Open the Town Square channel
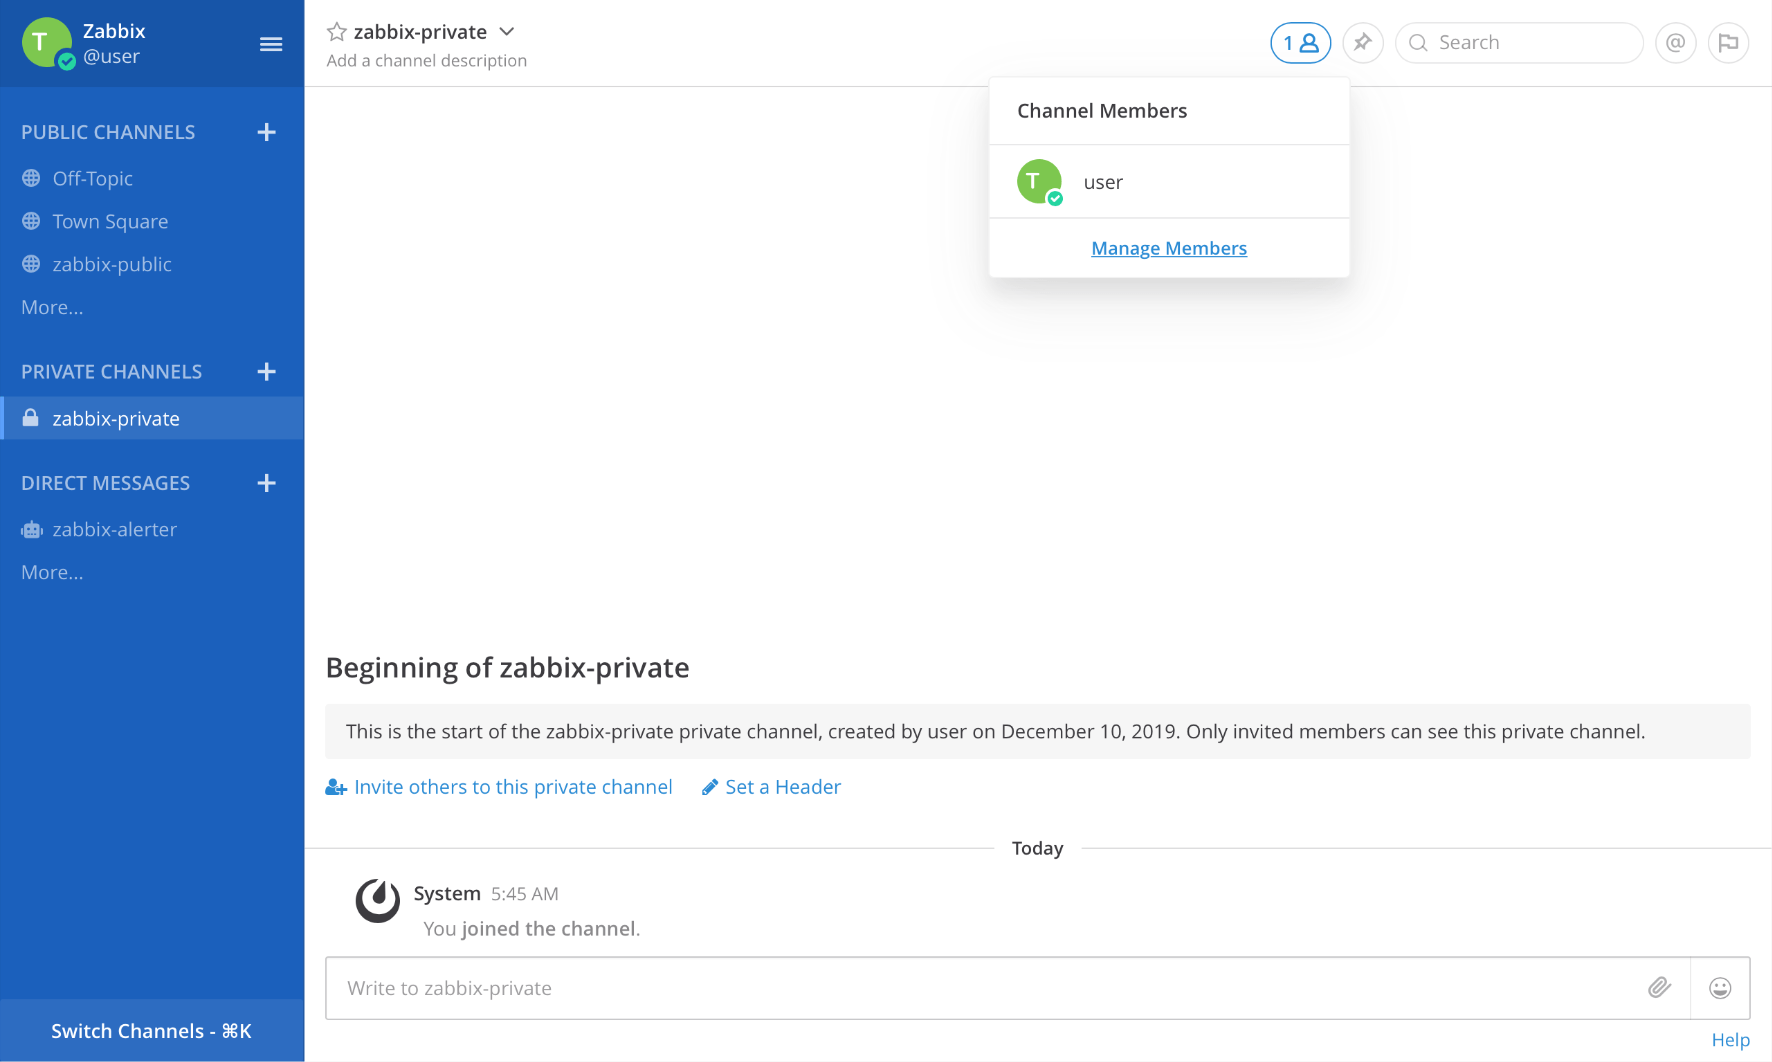The image size is (1772, 1062). (x=110, y=222)
